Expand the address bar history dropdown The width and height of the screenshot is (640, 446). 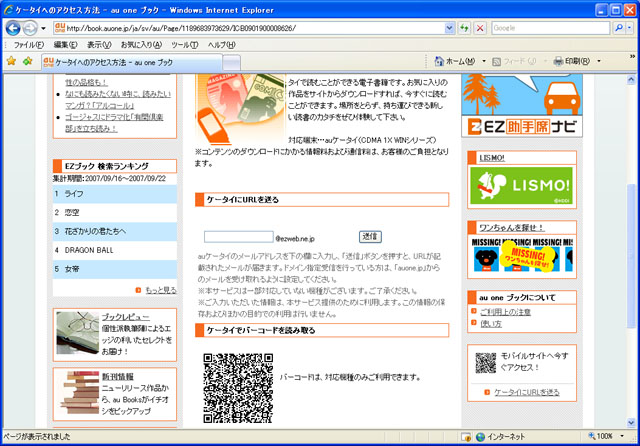coord(449,28)
